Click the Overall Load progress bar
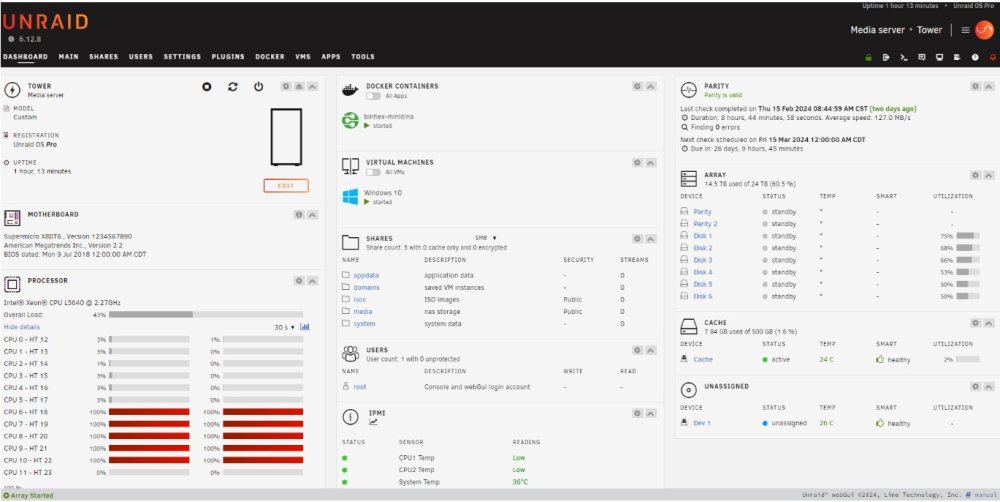 [206, 314]
